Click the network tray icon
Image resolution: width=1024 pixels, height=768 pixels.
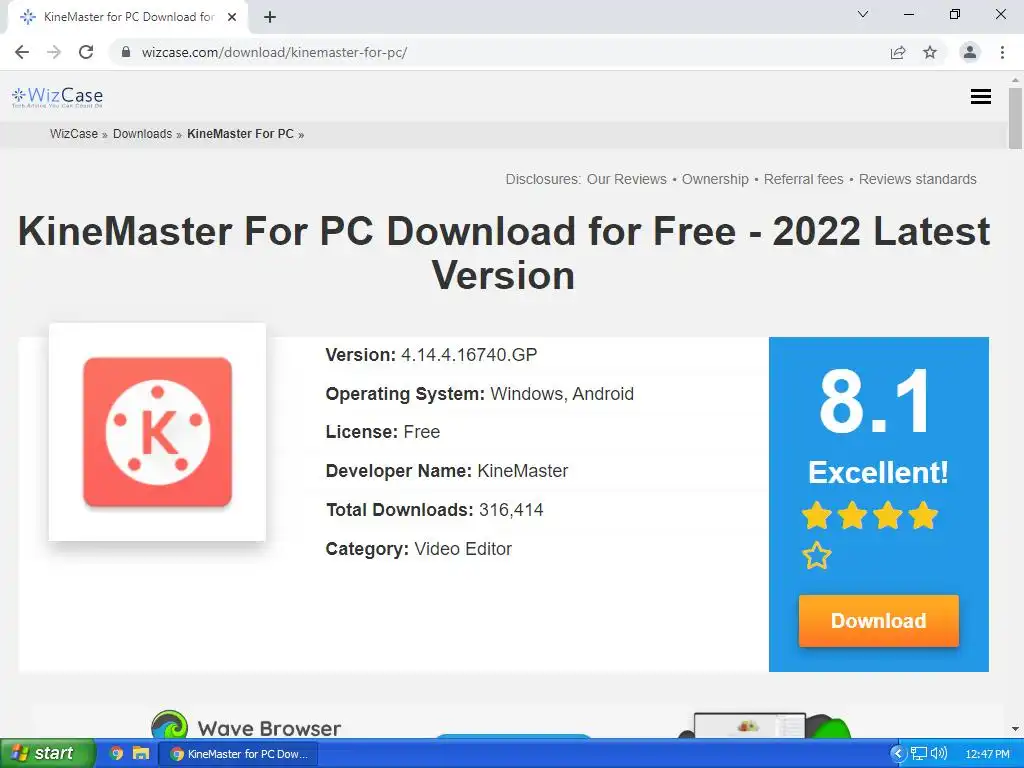click(x=919, y=754)
